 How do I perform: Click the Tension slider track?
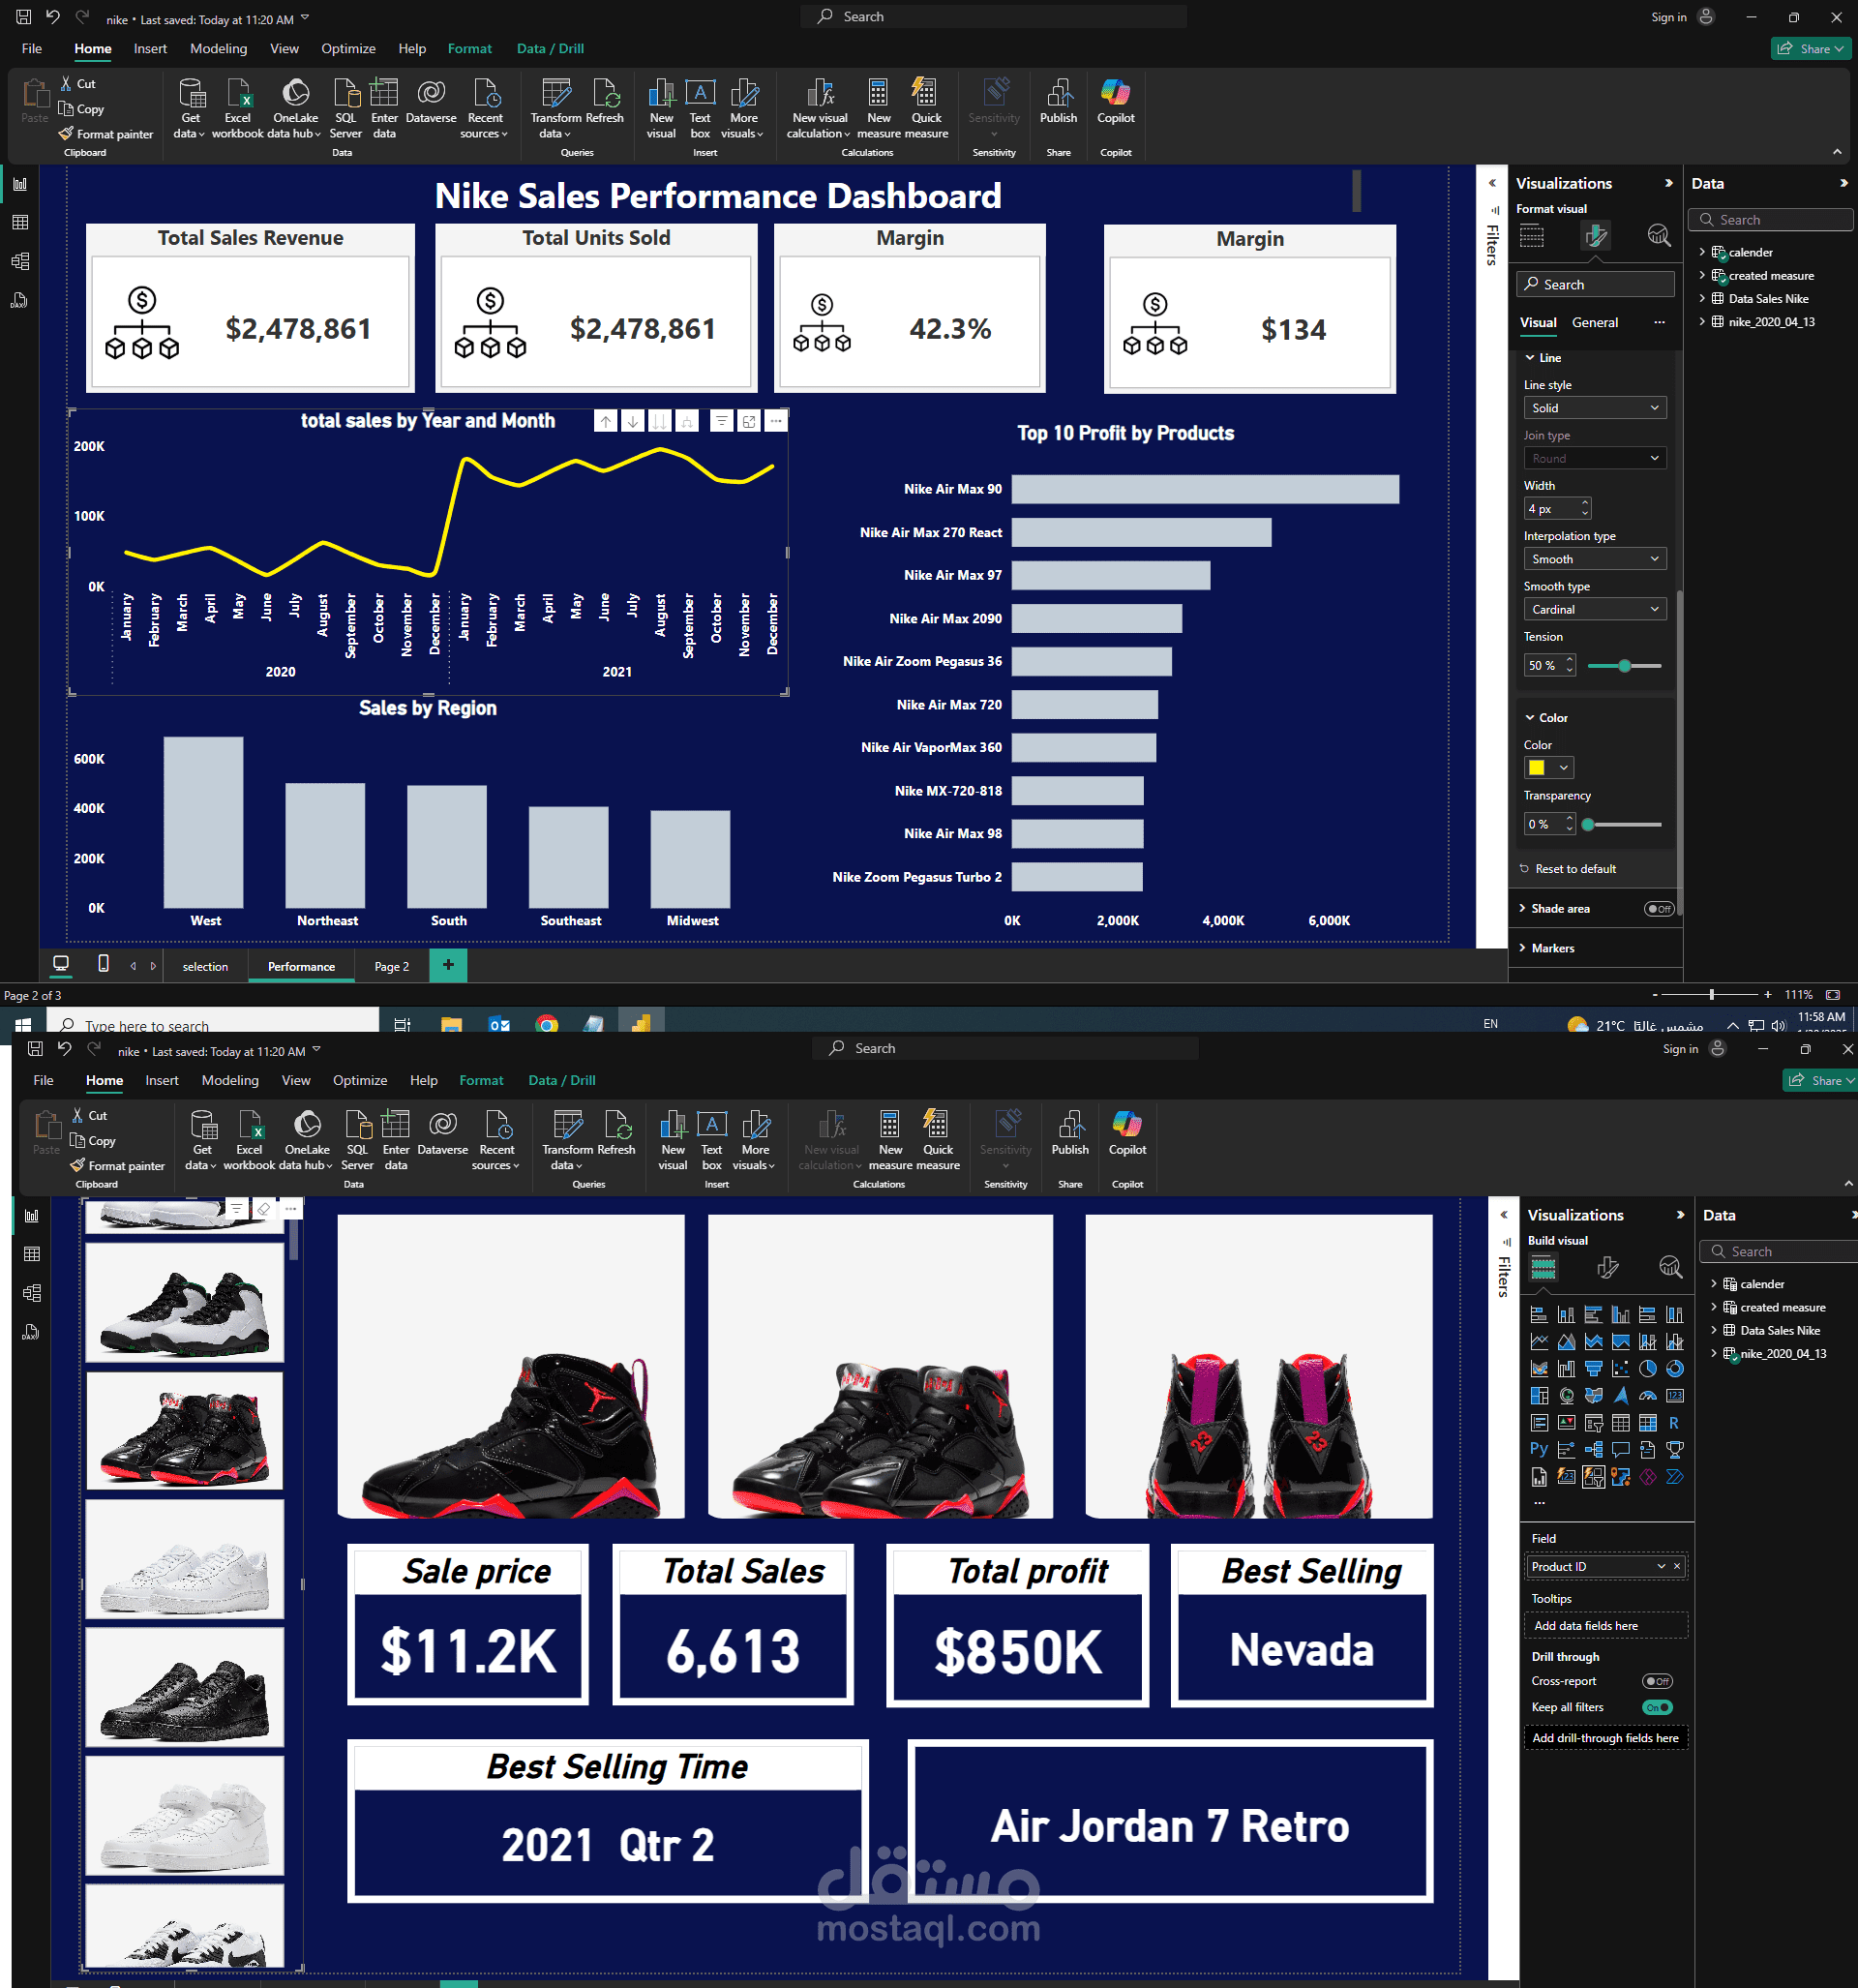coord(1625,666)
